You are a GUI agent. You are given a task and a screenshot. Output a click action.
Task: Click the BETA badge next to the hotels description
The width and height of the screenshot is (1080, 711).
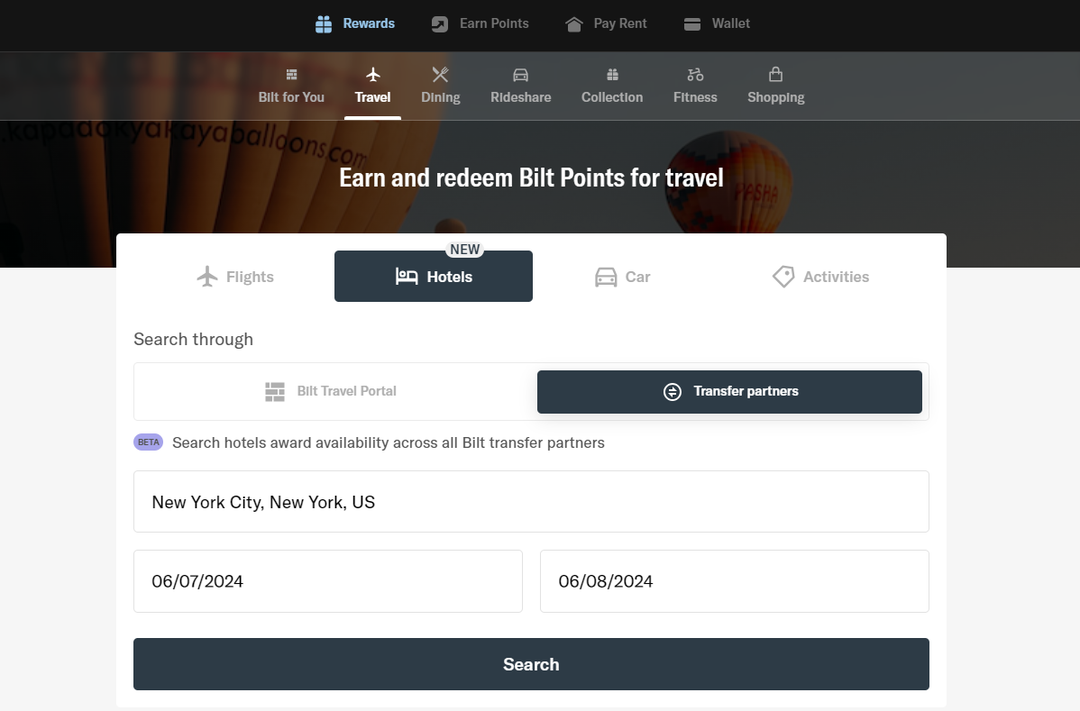[148, 442]
